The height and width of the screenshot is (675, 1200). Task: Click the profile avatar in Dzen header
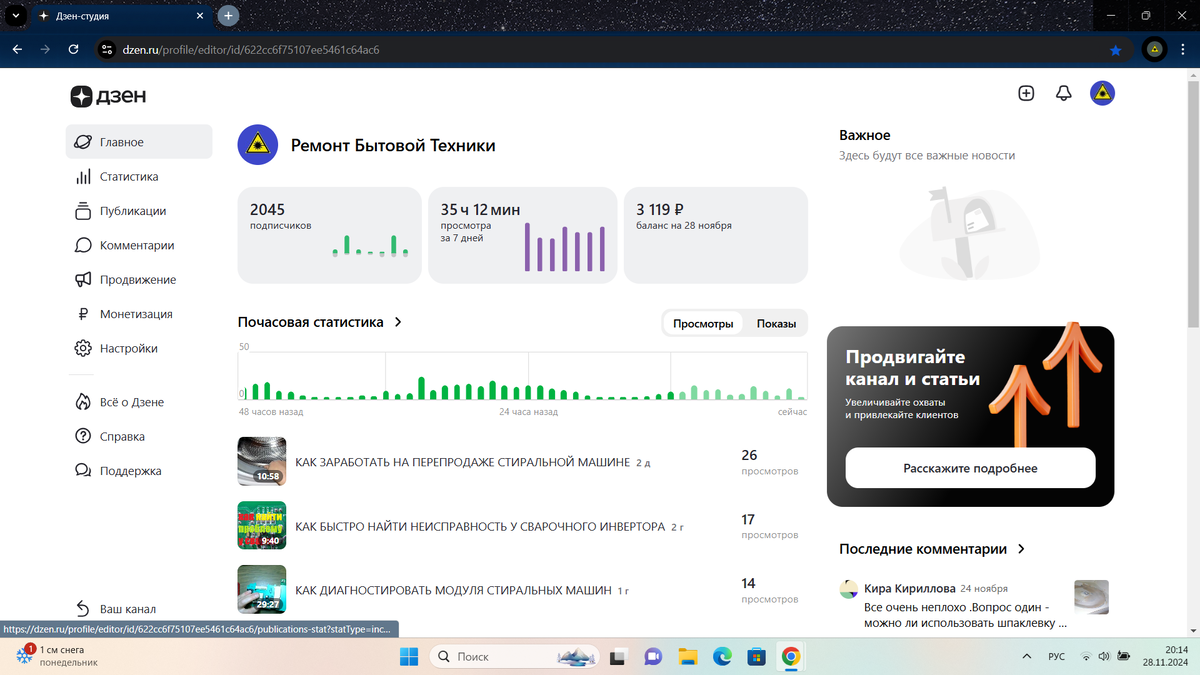1102,93
